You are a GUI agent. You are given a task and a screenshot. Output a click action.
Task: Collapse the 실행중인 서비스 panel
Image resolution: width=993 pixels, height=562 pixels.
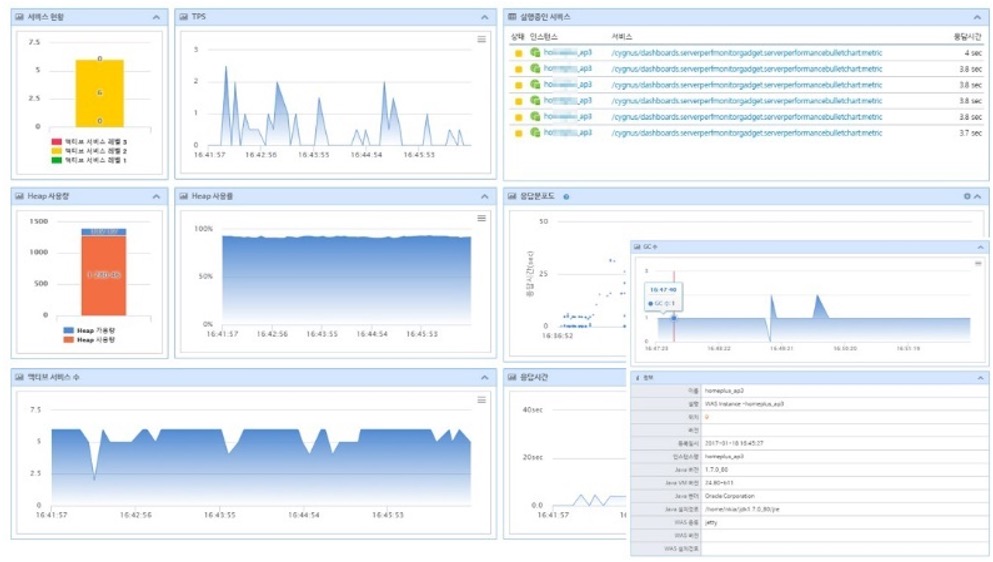(x=977, y=18)
